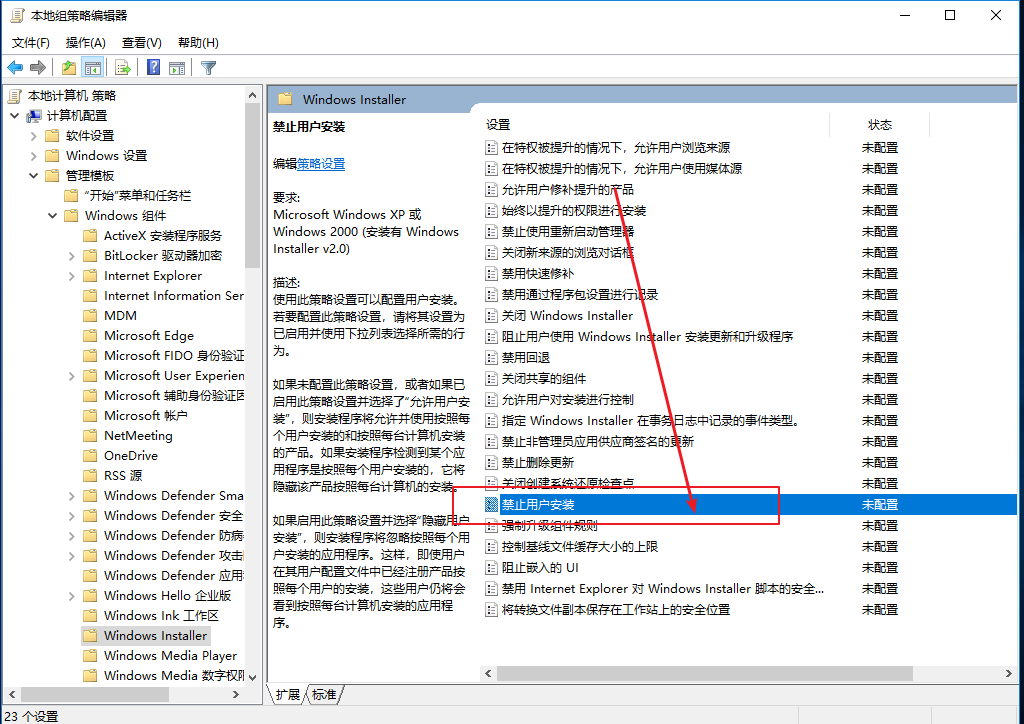Toggle the show/hide console tree icon
This screenshot has height=724, width=1024.
[x=92, y=68]
